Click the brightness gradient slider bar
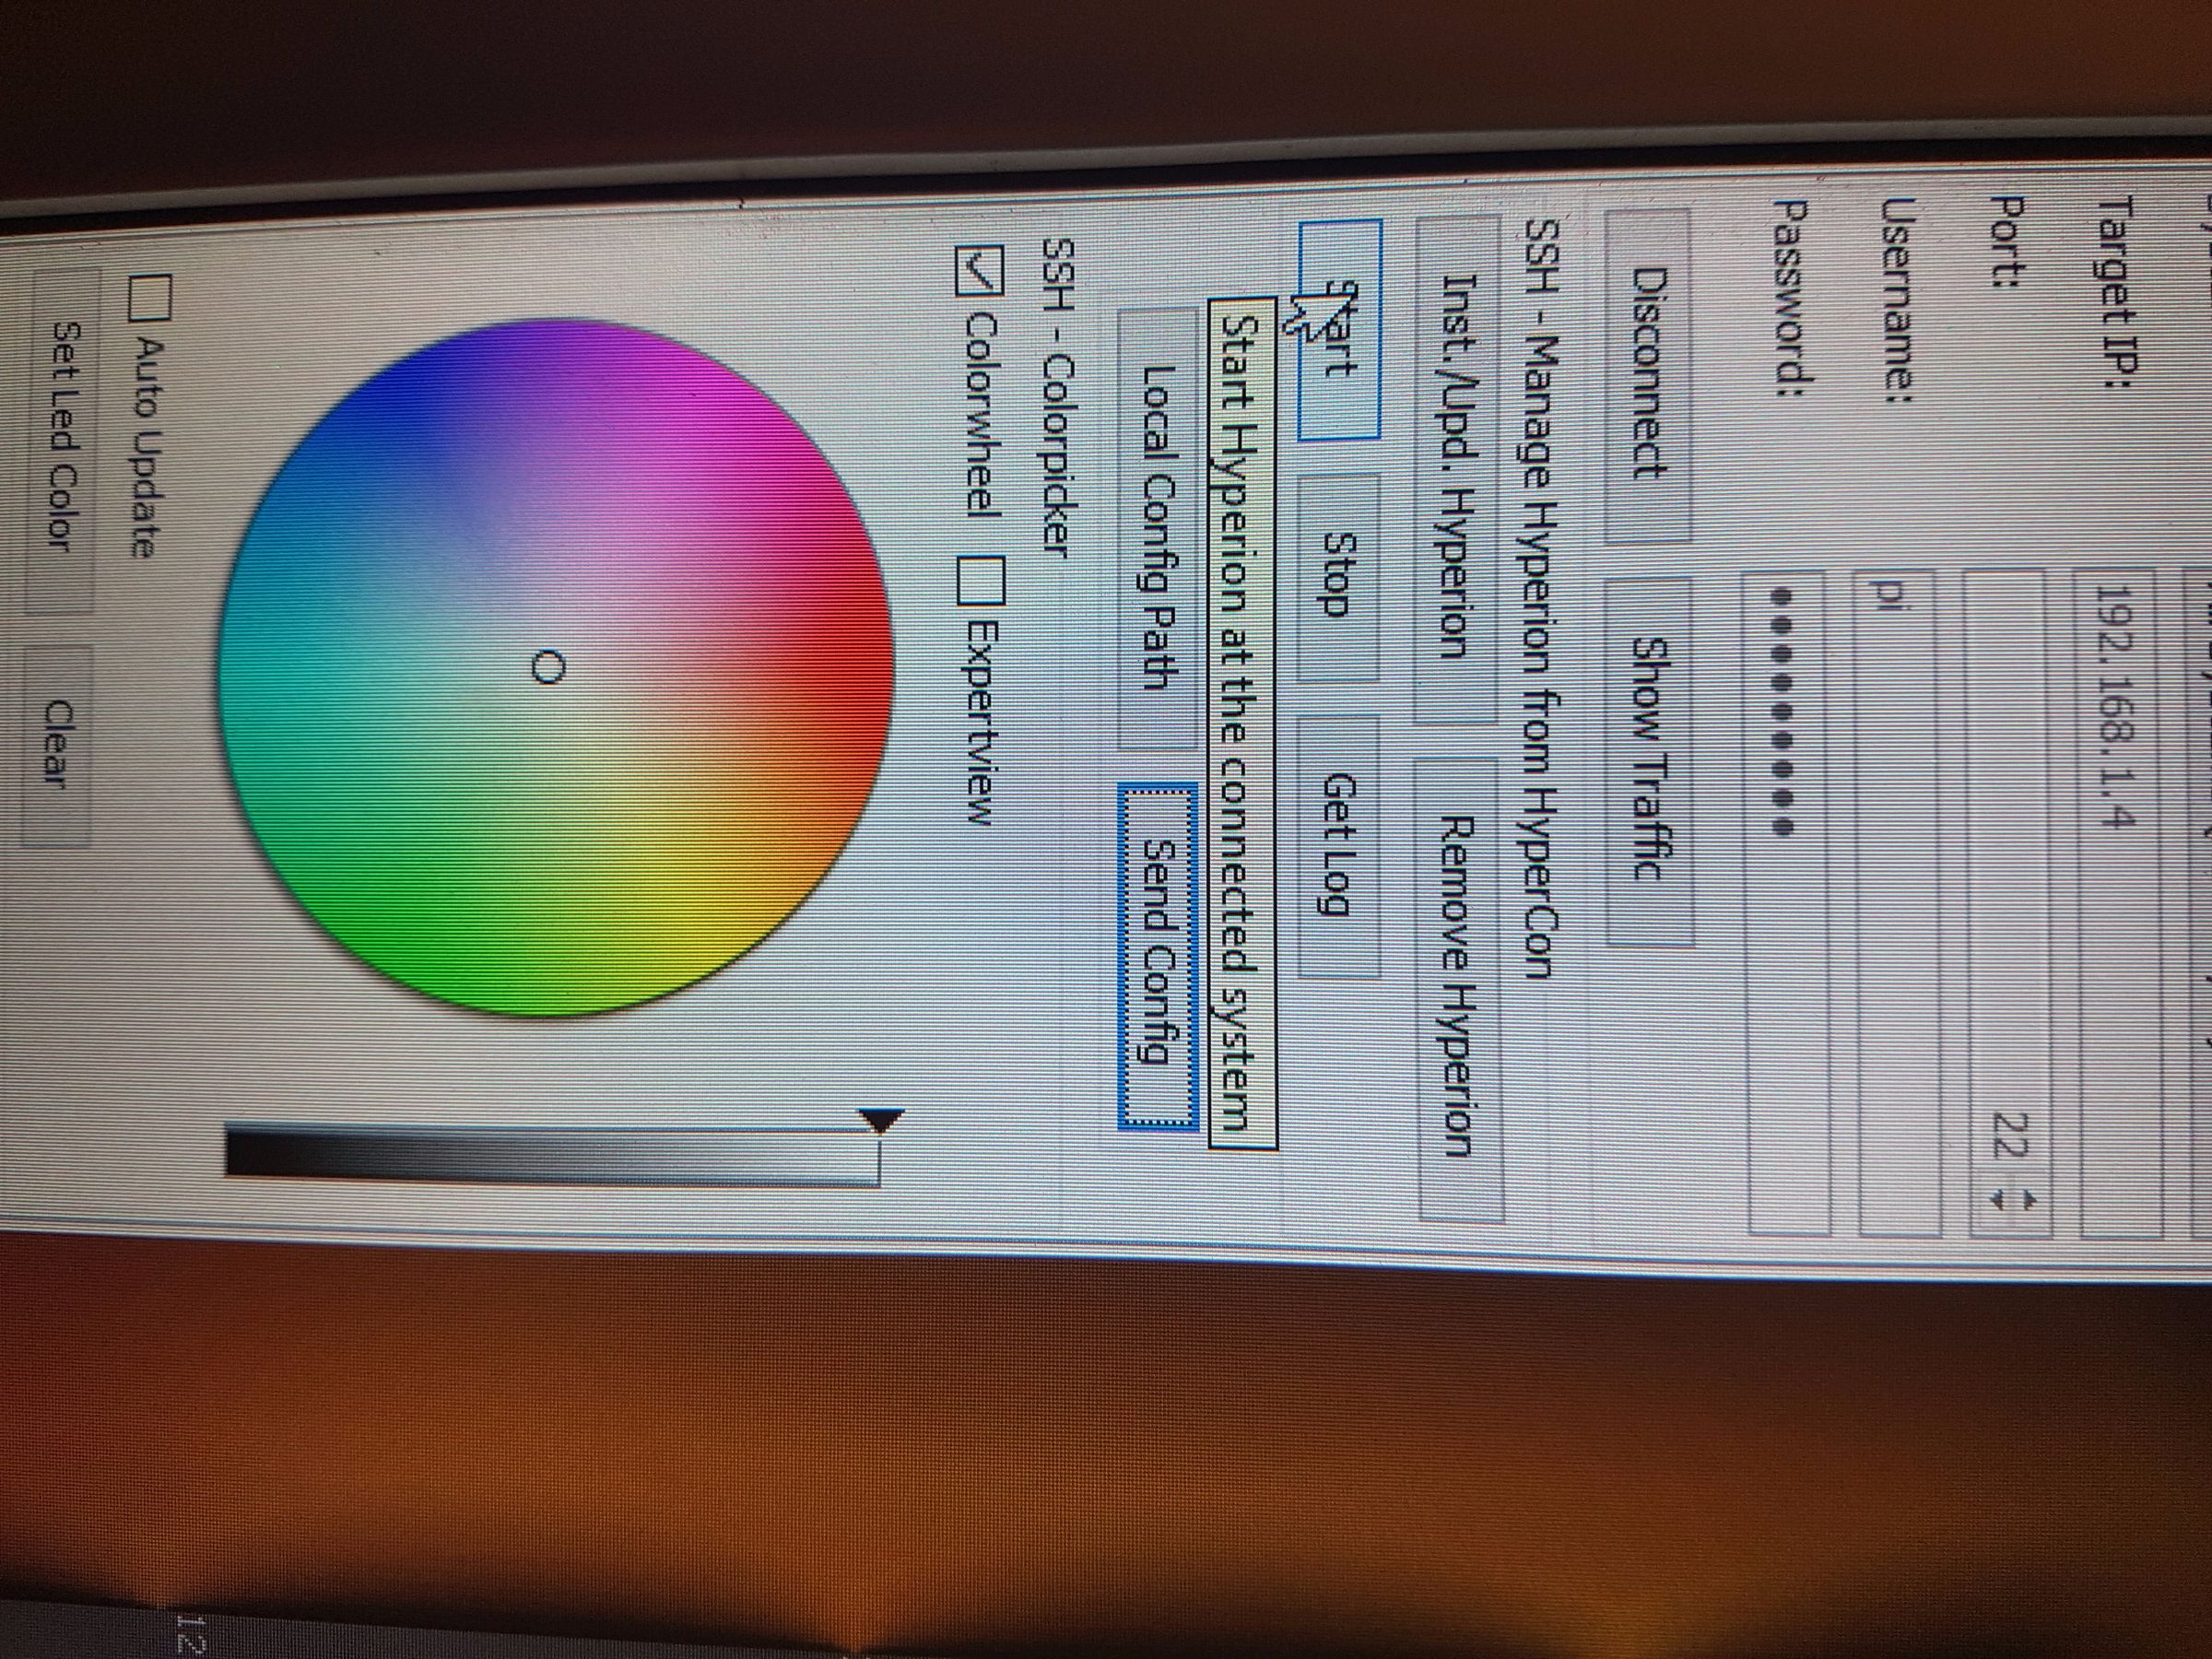Screen dimensions: 2212x1659 pos(553,1156)
